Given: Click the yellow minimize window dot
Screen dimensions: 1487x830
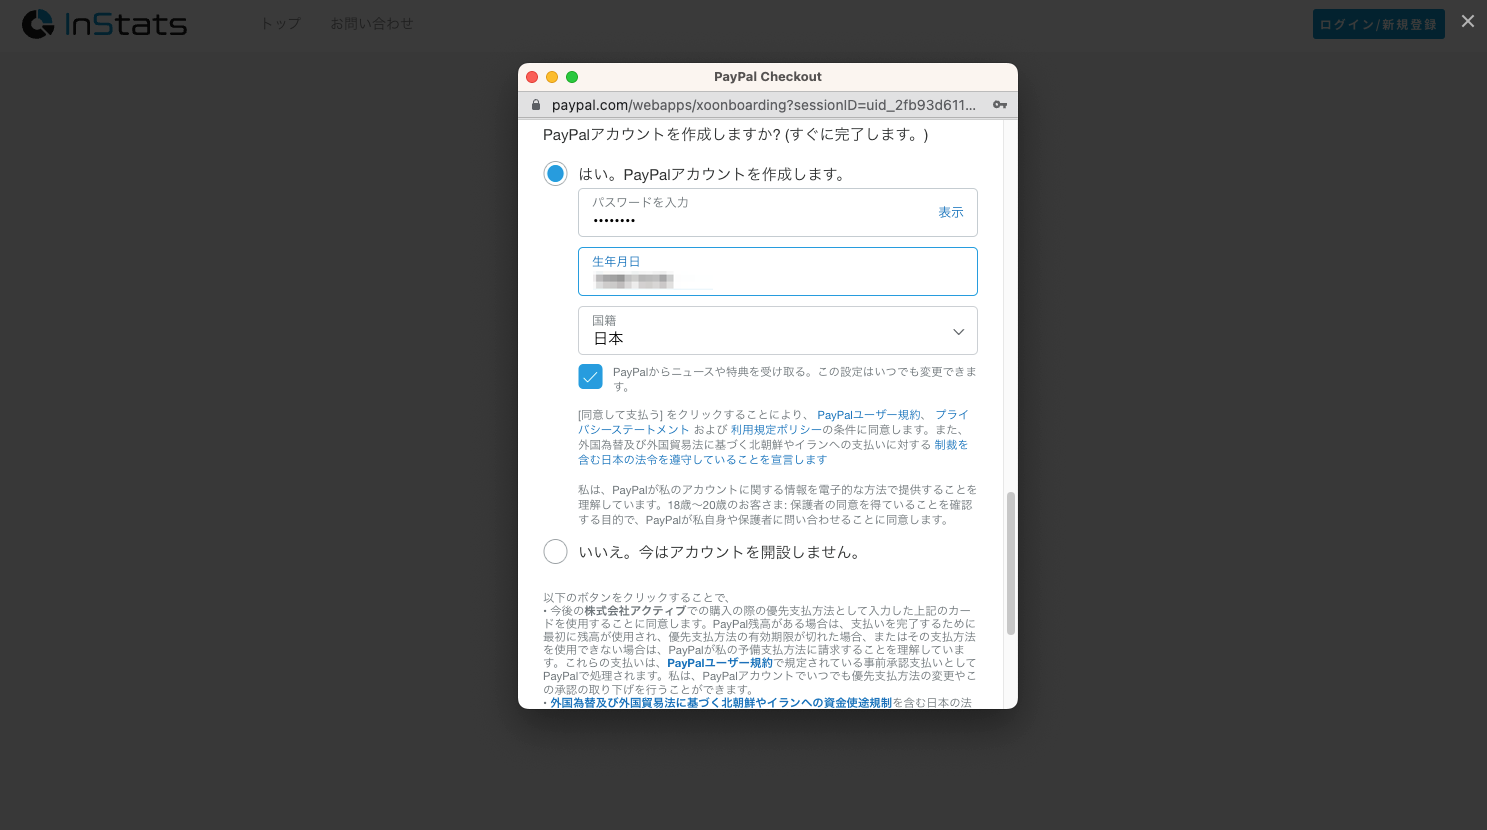Looking at the screenshot, I should [x=552, y=77].
